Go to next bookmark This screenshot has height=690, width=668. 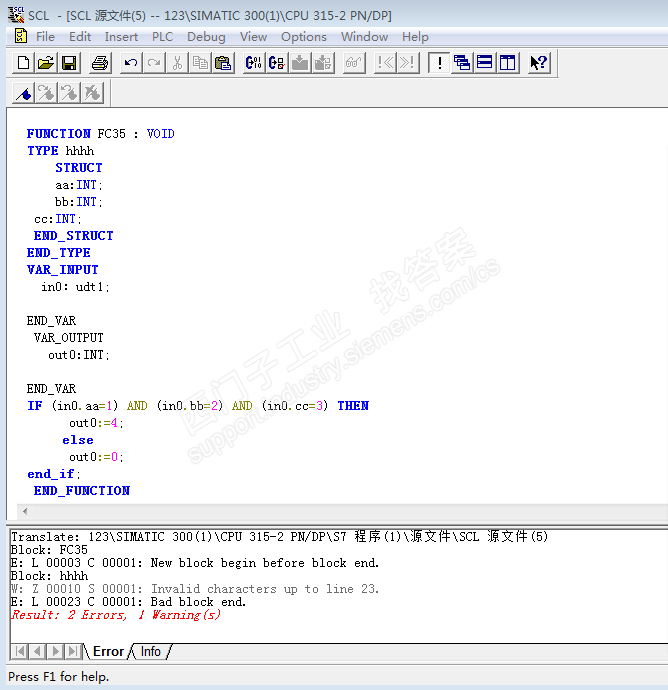(46, 93)
